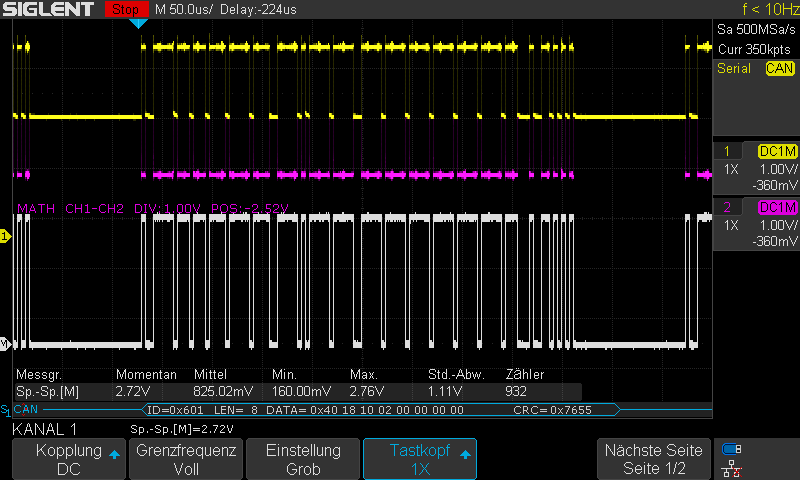Click the blue trigger position marker

pyautogui.click(x=138, y=23)
